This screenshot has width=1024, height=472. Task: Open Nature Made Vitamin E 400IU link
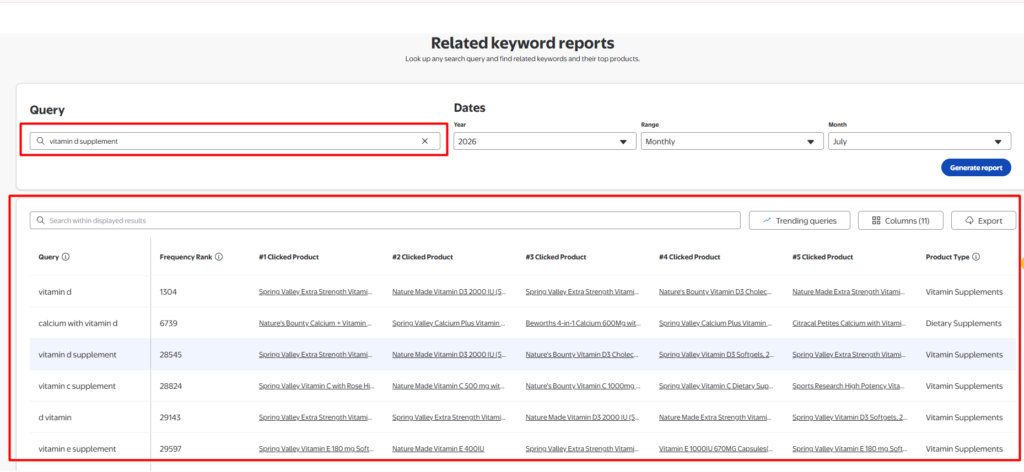coord(438,448)
